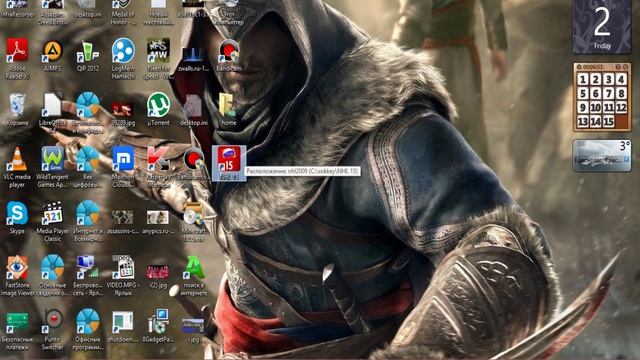Click puzzle tile number 1
Viewport: 640px width, 360px height.
tap(583, 80)
